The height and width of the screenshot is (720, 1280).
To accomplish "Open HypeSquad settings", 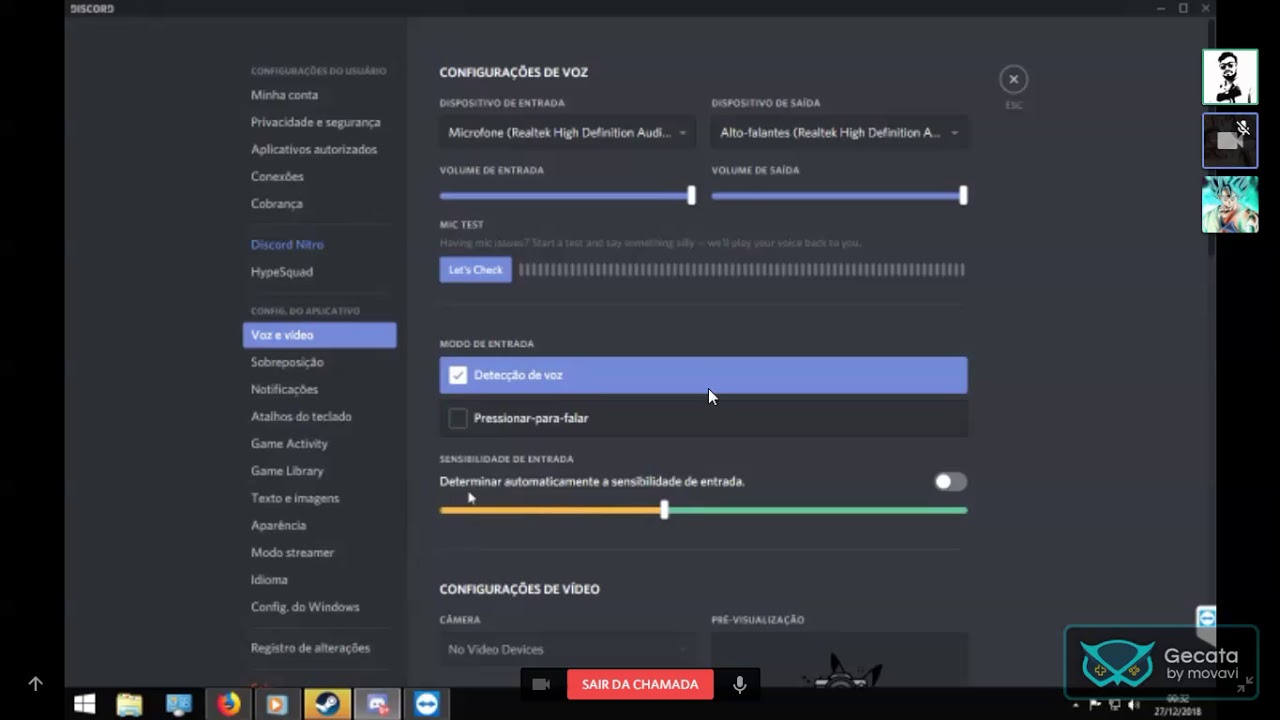I will point(282,271).
